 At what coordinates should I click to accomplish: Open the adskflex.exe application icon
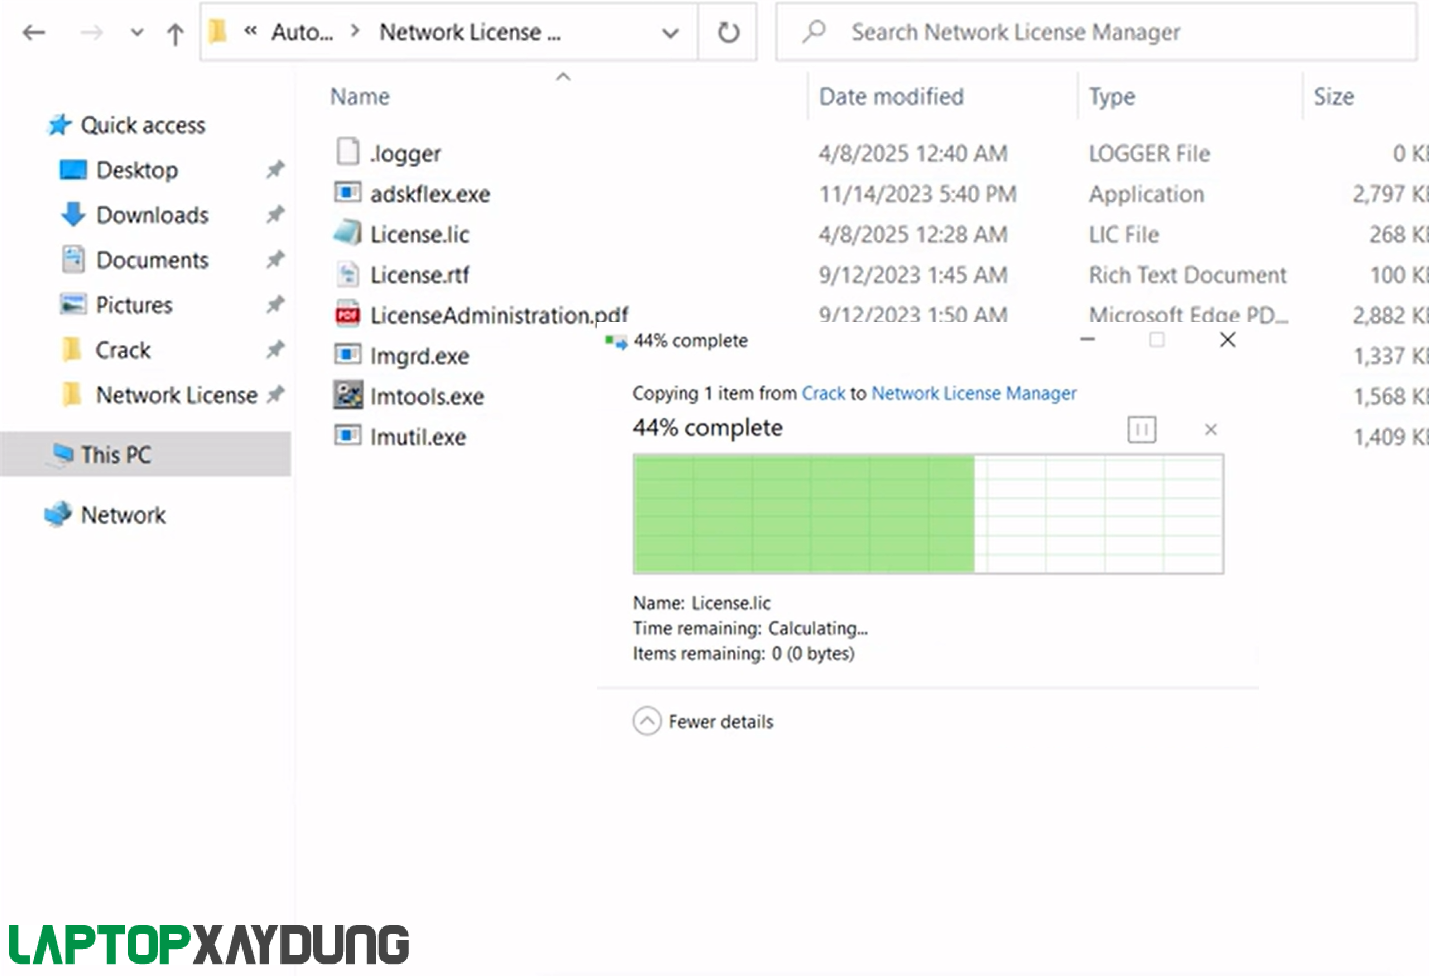tap(347, 192)
